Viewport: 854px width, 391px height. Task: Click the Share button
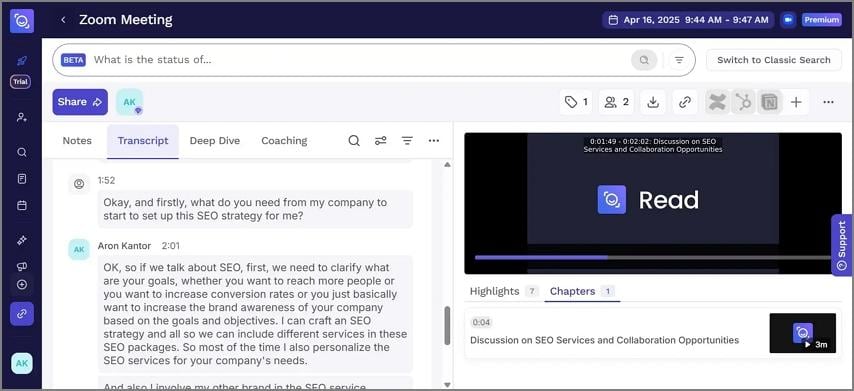80,102
